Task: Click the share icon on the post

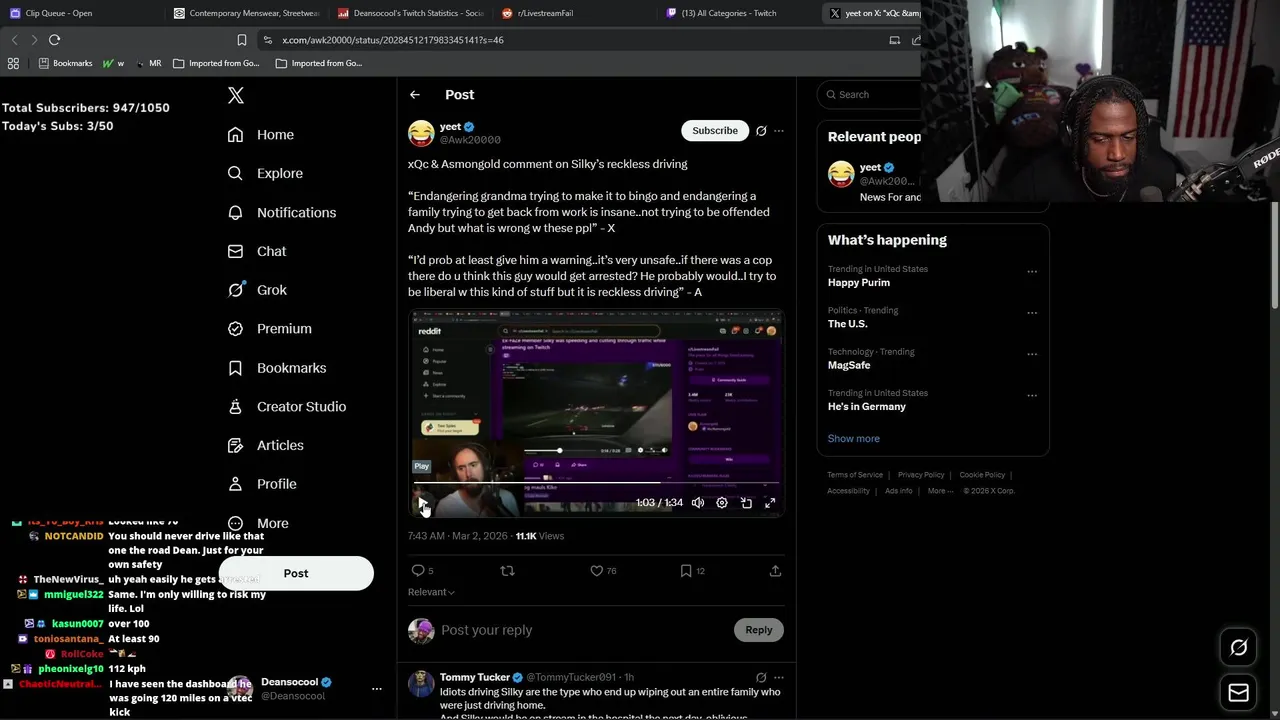Action: (x=775, y=571)
